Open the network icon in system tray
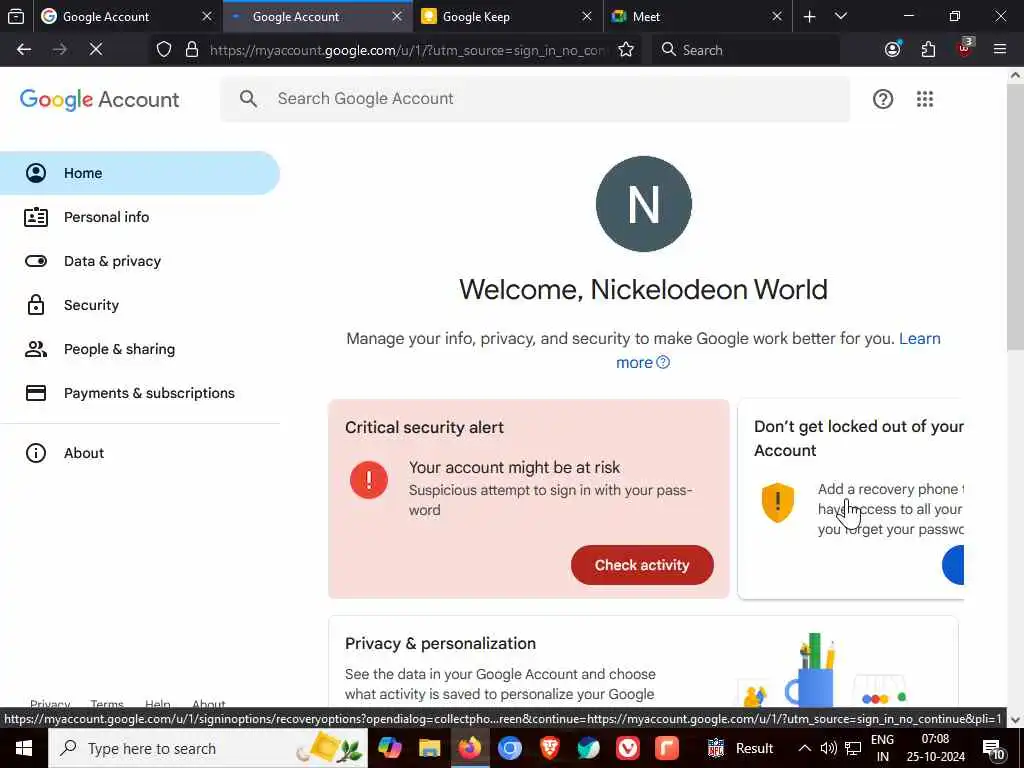The image size is (1024, 768). pos(853,748)
